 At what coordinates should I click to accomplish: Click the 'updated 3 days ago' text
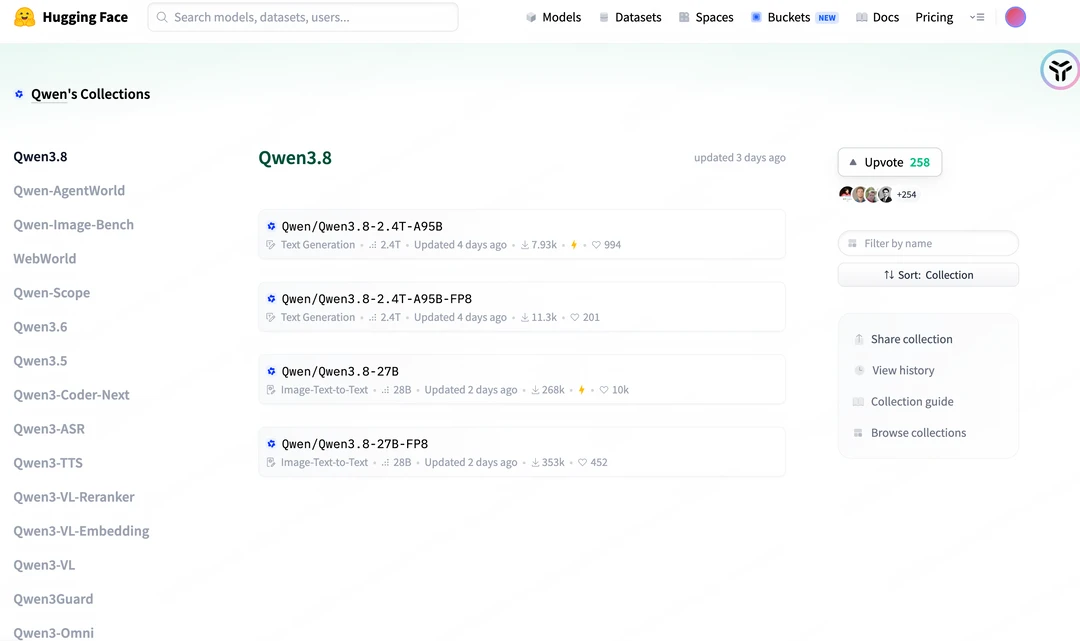(x=740, y=158)
